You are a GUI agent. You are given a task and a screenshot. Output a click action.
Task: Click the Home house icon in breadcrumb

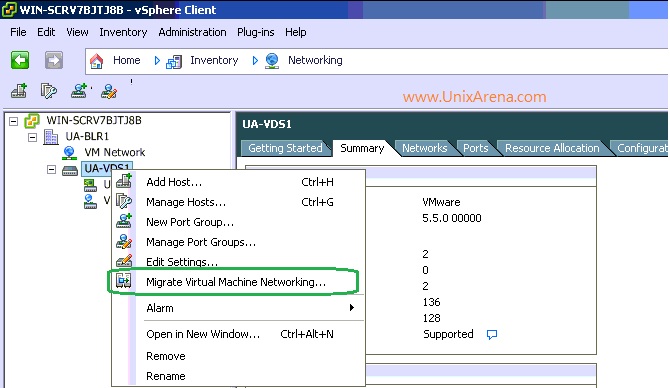[97, 61]
